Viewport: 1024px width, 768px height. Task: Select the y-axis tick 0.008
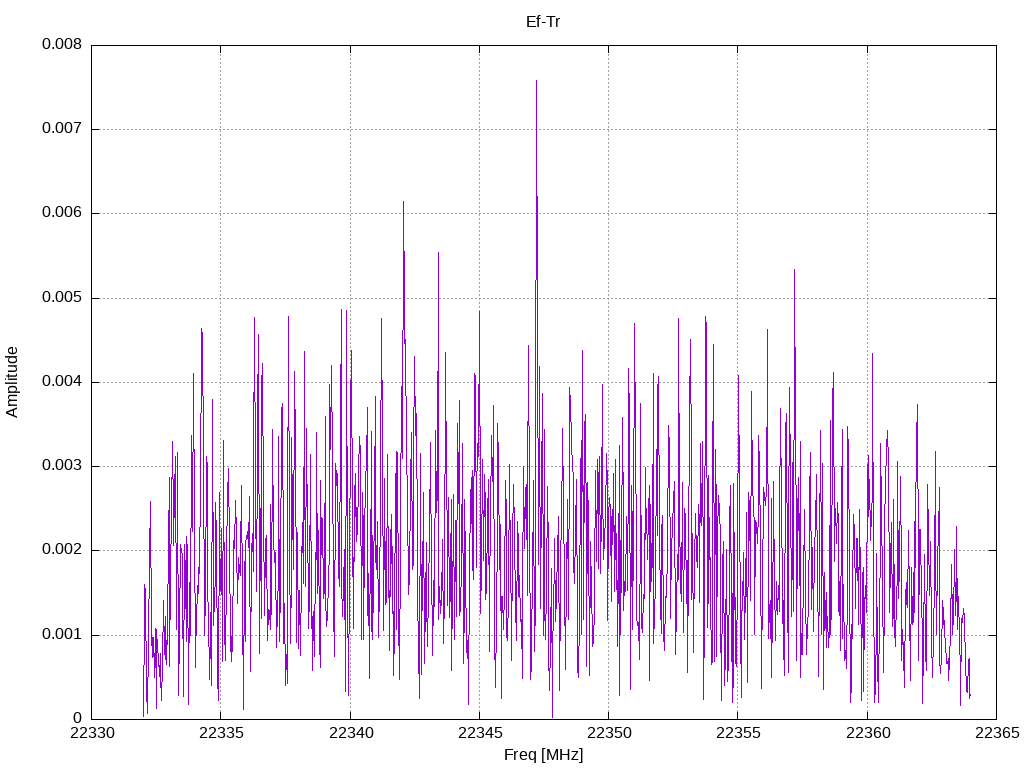click(62, 44)
